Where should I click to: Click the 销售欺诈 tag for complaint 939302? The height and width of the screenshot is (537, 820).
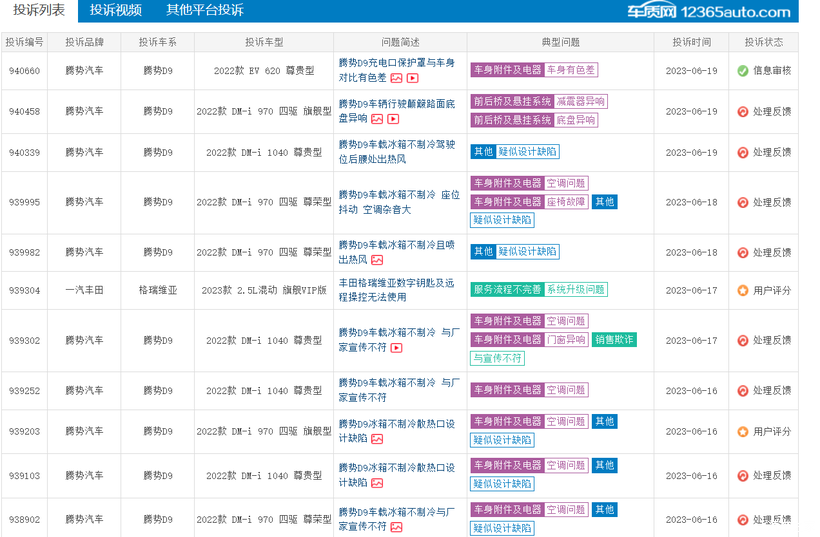click(x=614, y=340)
